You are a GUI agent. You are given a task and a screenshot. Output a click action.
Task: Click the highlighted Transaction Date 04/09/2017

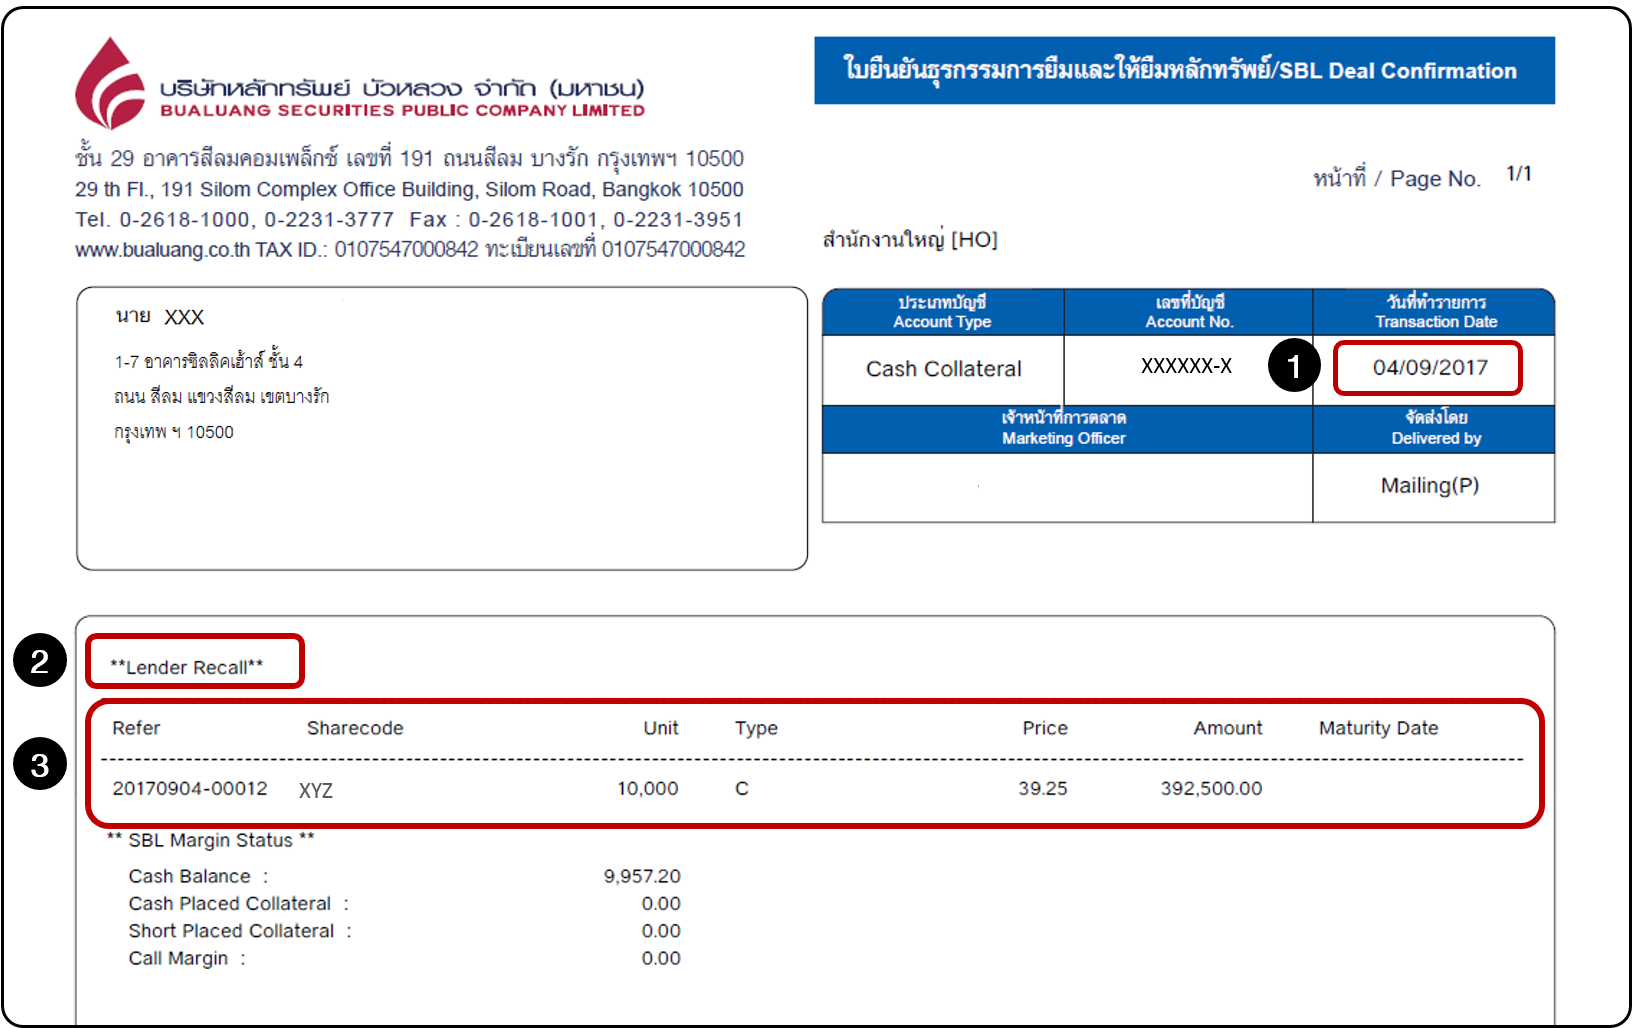pyautogui.click(x=1427, y=368)
